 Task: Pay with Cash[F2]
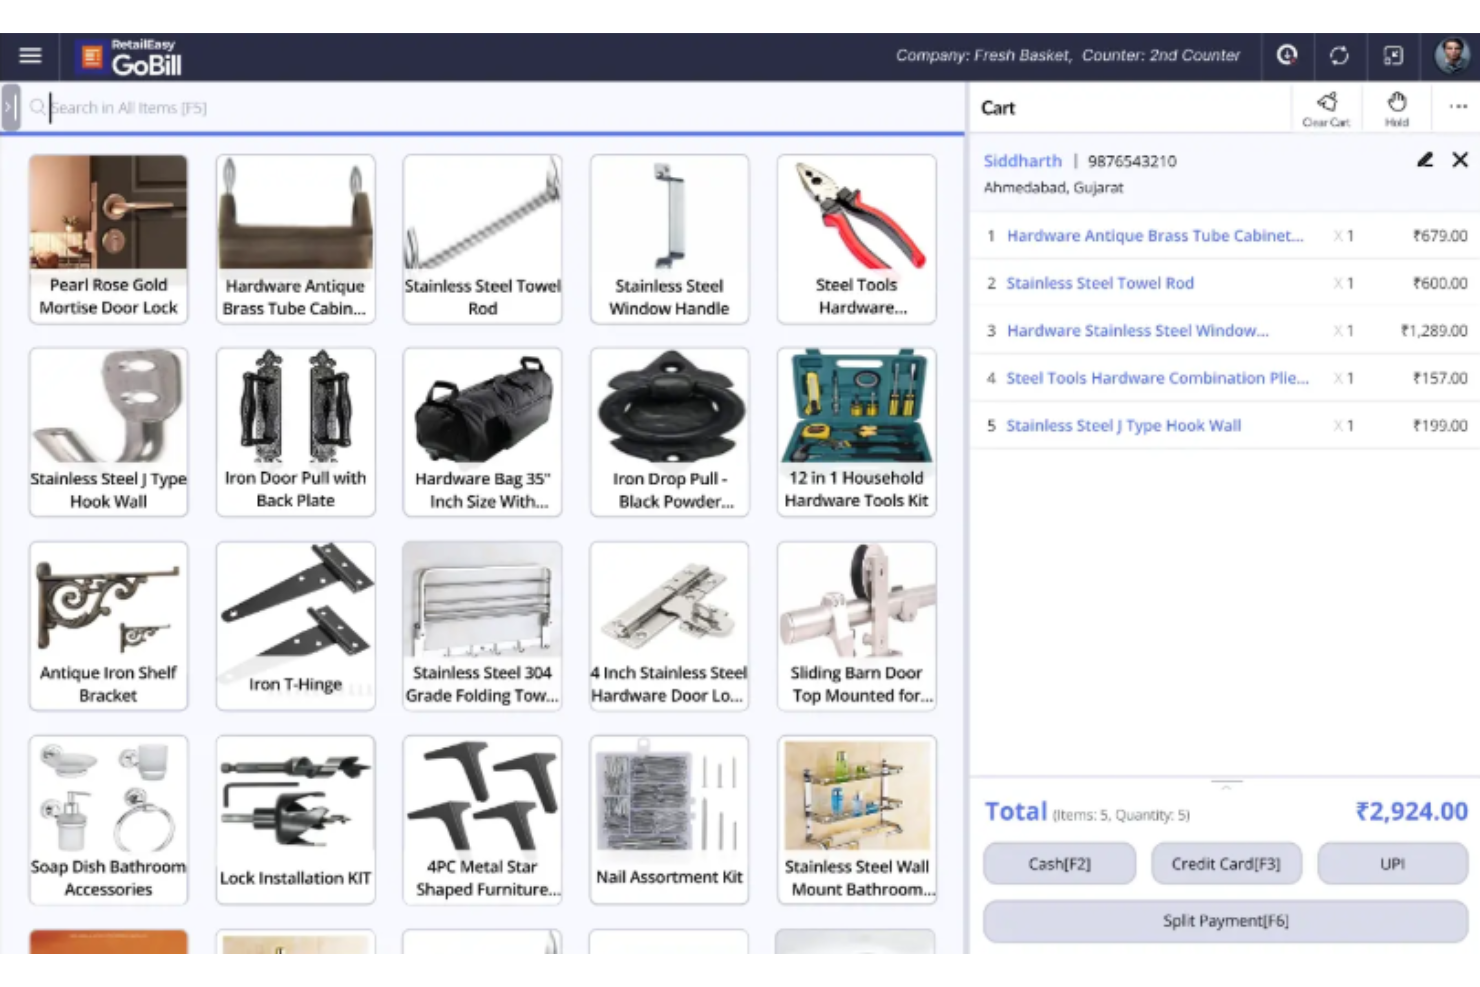pyautogui.click(x=1059, y=864)
